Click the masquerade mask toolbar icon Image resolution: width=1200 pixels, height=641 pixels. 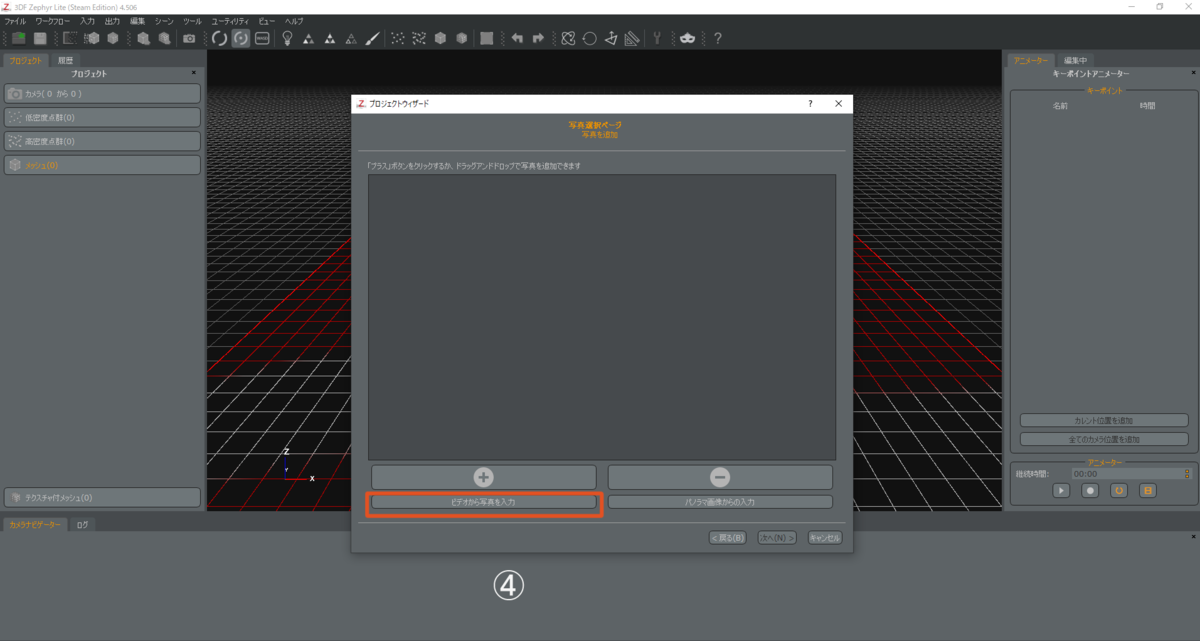[x=688, y=38]
